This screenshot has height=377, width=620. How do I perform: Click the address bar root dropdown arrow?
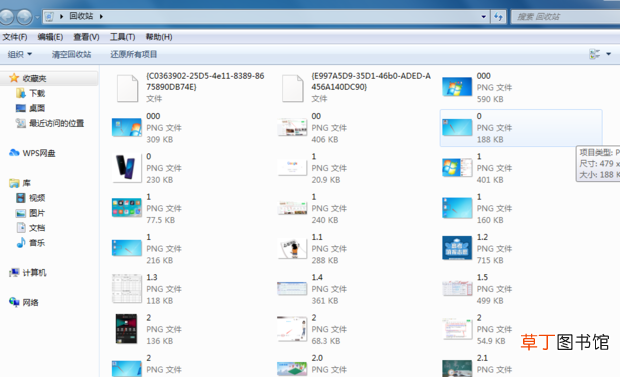pyautogui.click(x=61, y=16)
